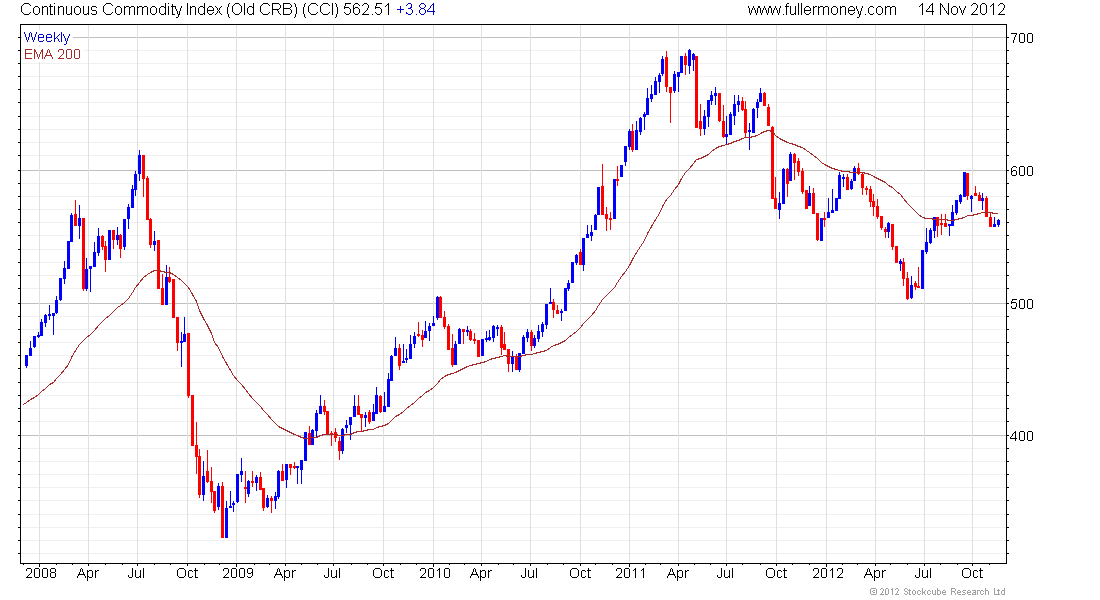The image size is (1100, 600).
Task: Click the 400 price axis label
Action: (1022, 436)
